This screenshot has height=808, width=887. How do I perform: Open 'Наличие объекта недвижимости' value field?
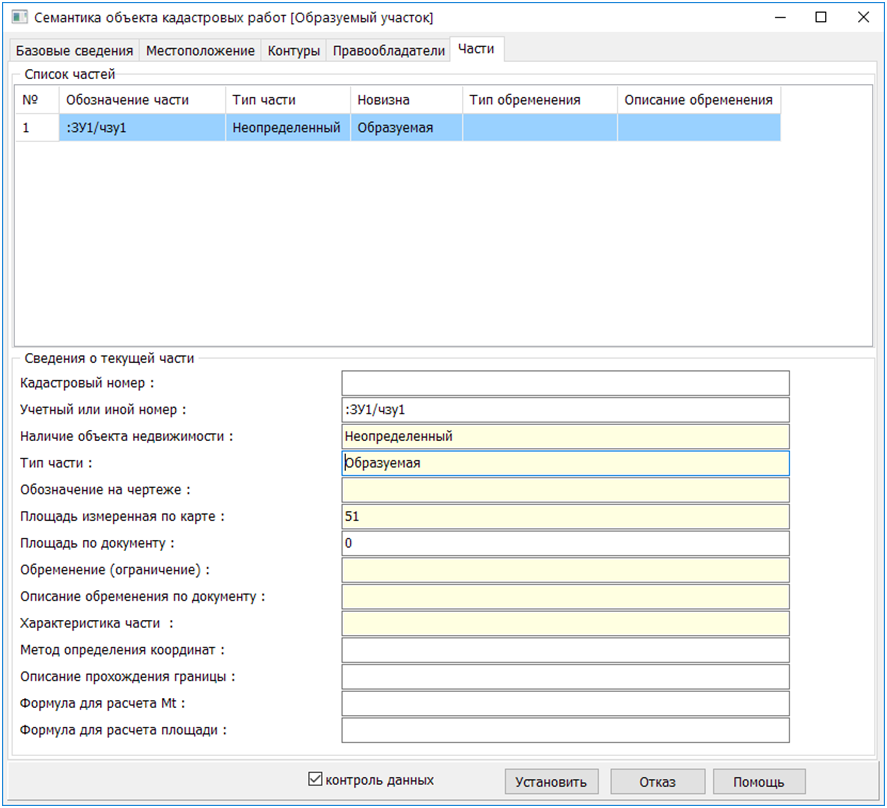click(565, 437)
